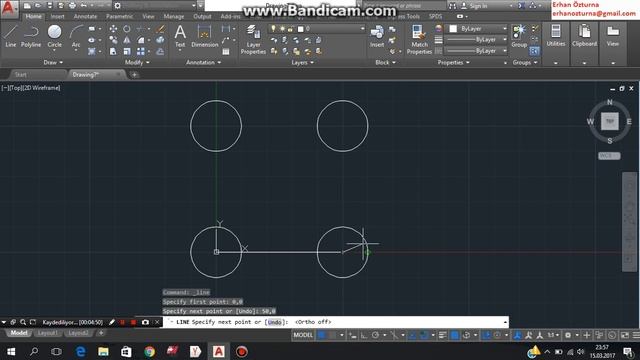640x360 pixels.
Task: Open Chrome from the Windows taskbar
Action: point(149,351)
